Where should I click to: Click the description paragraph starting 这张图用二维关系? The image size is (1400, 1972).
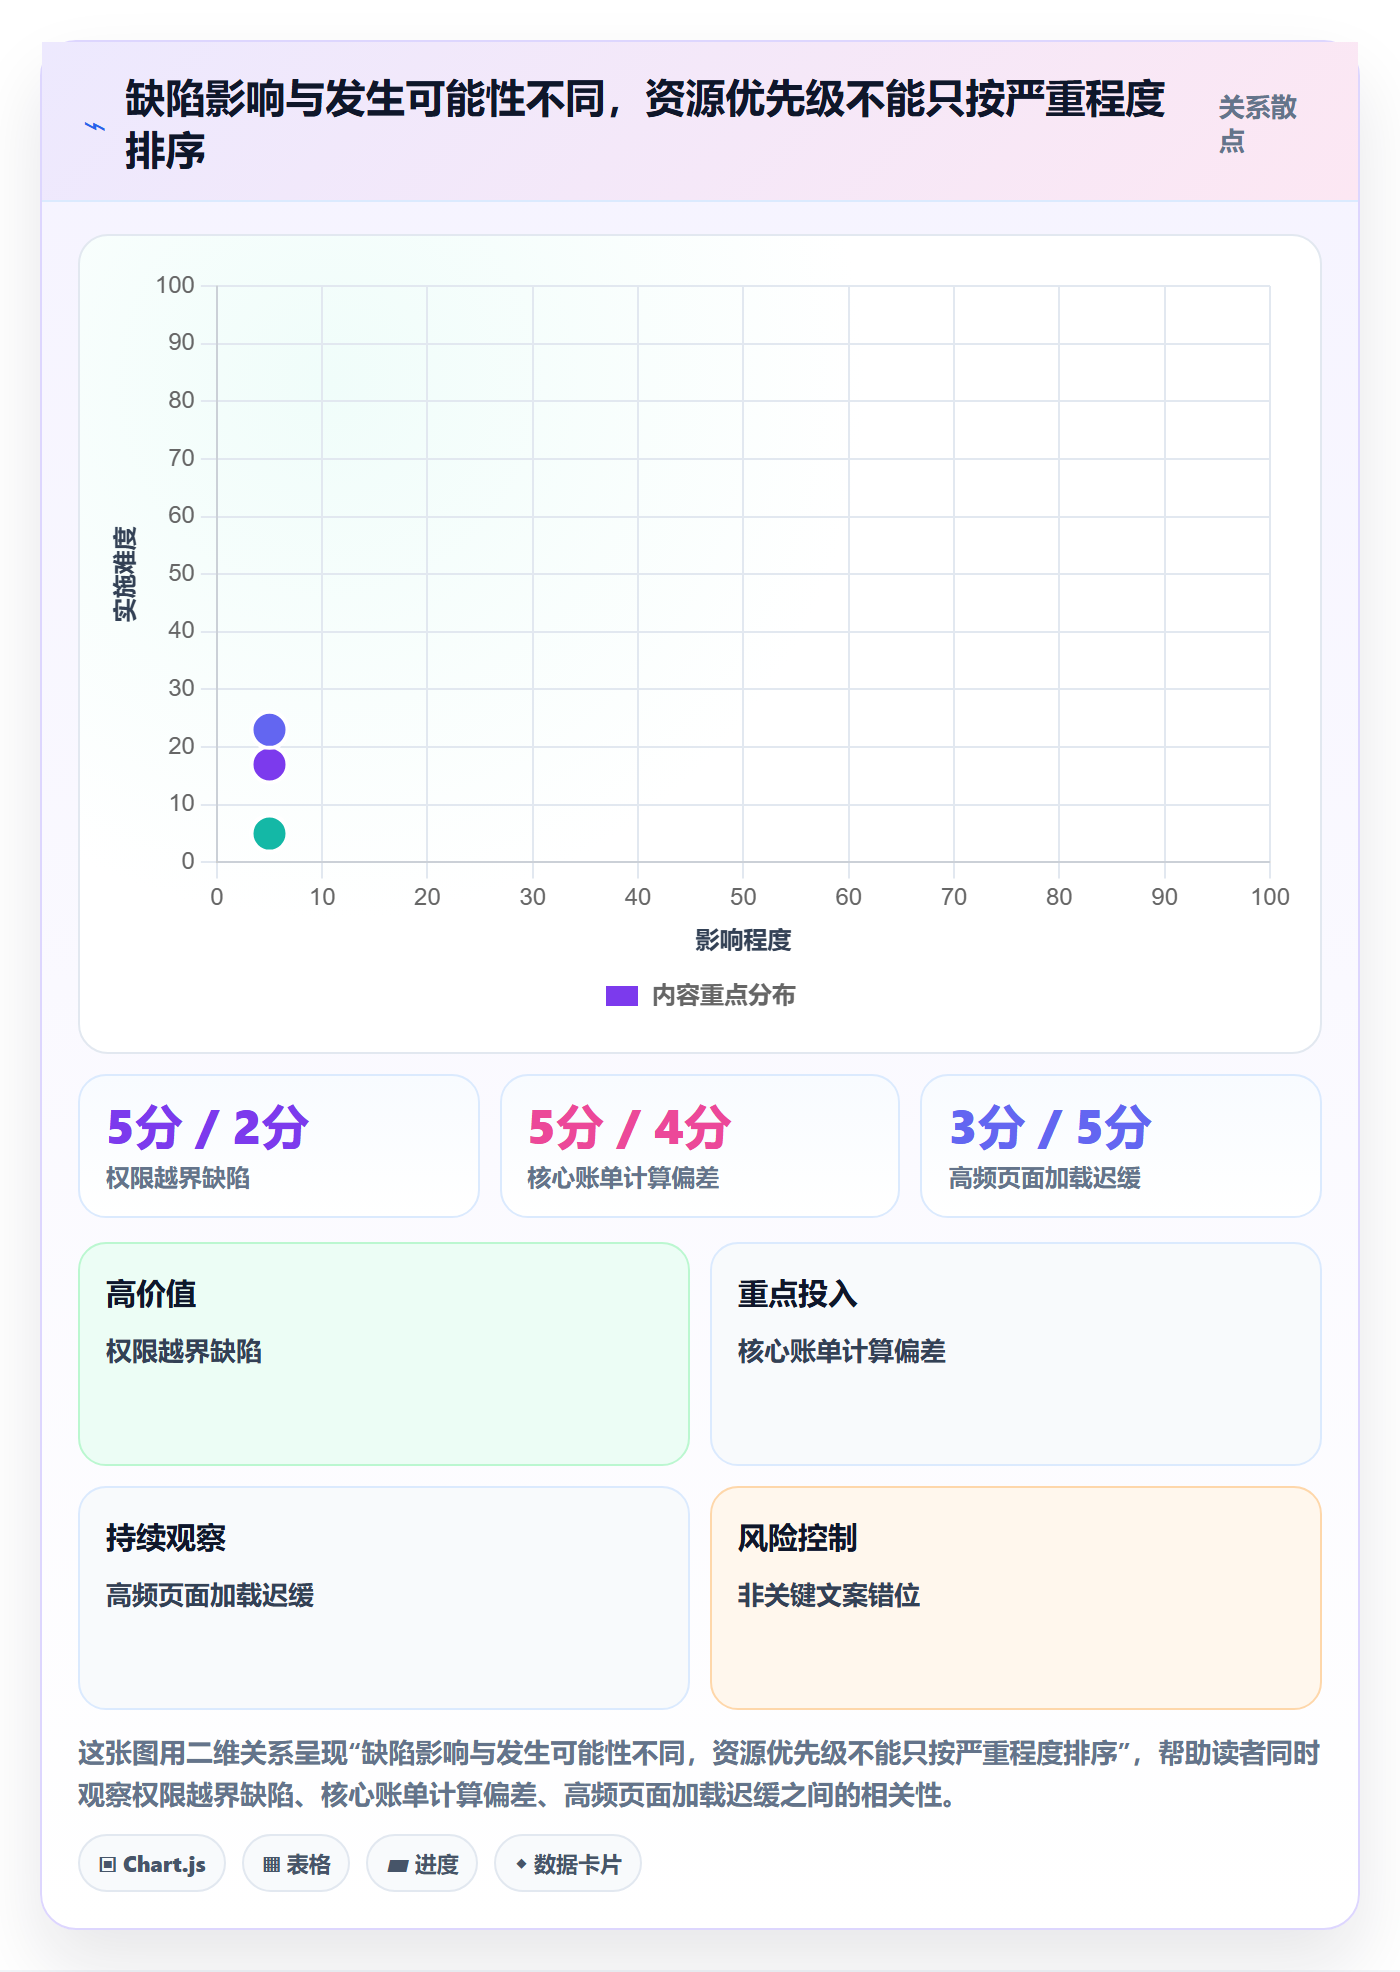point(699,1774)
